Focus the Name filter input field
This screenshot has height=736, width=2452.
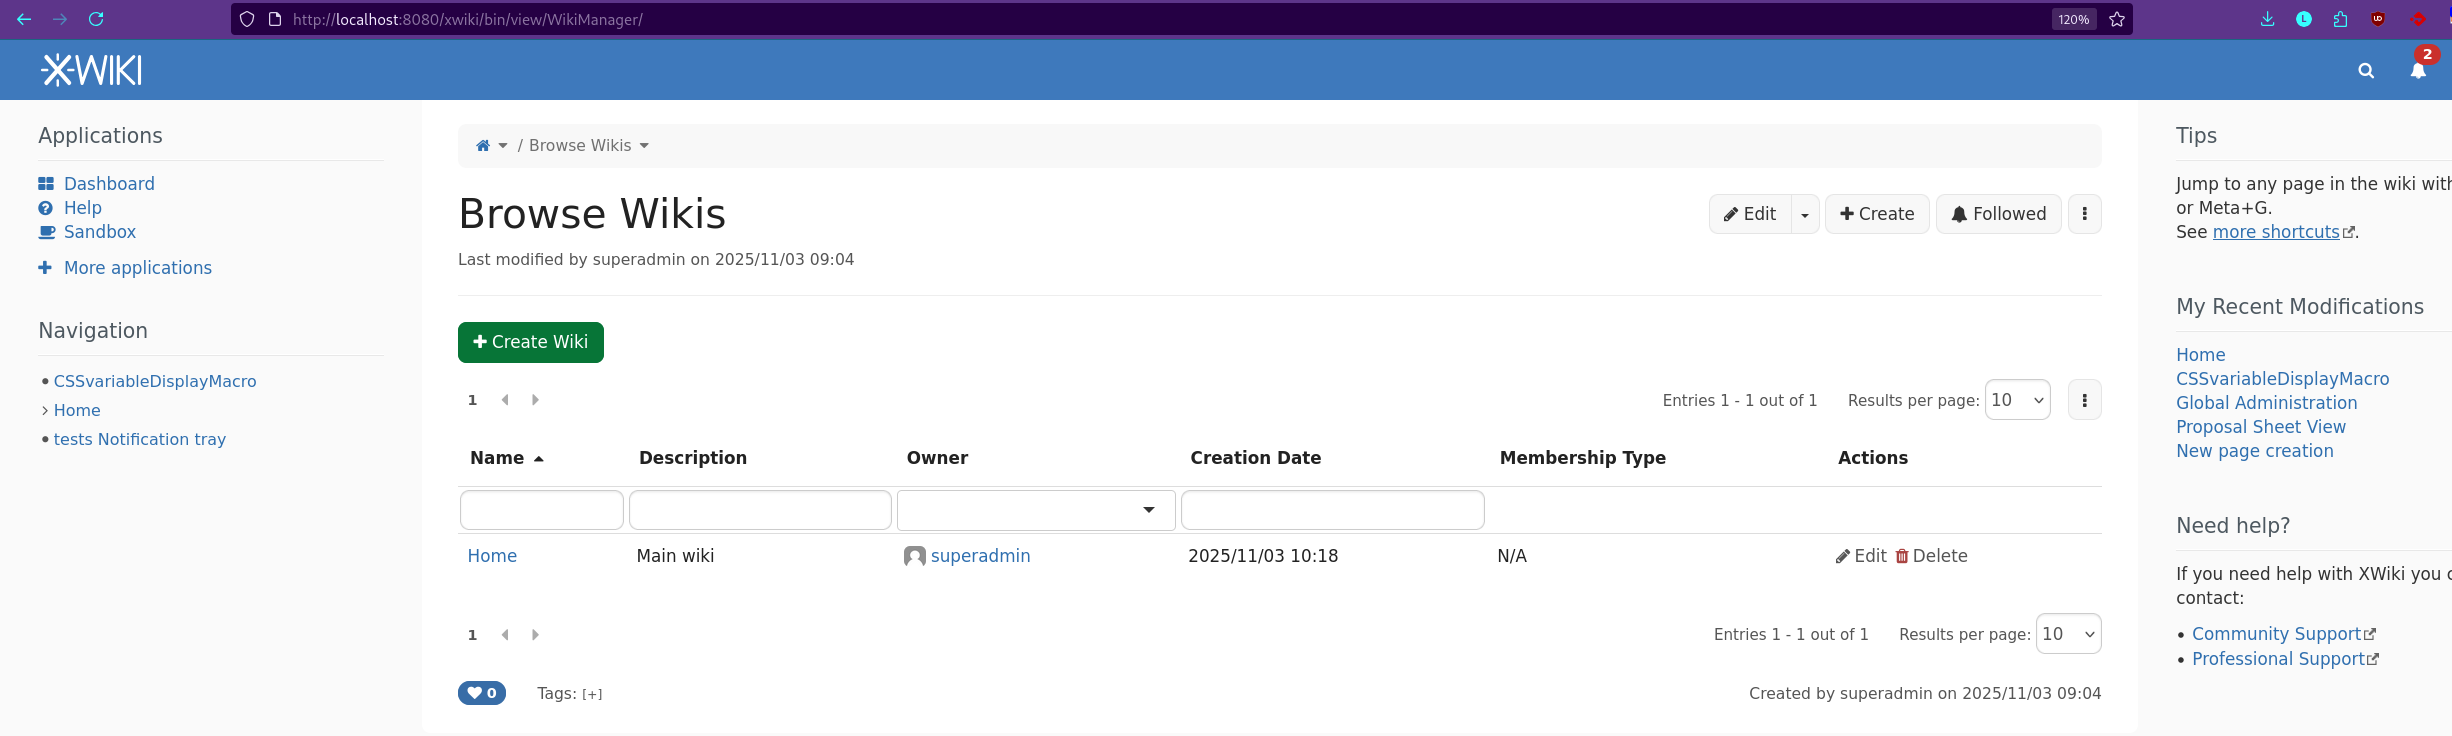click(541, 510)
